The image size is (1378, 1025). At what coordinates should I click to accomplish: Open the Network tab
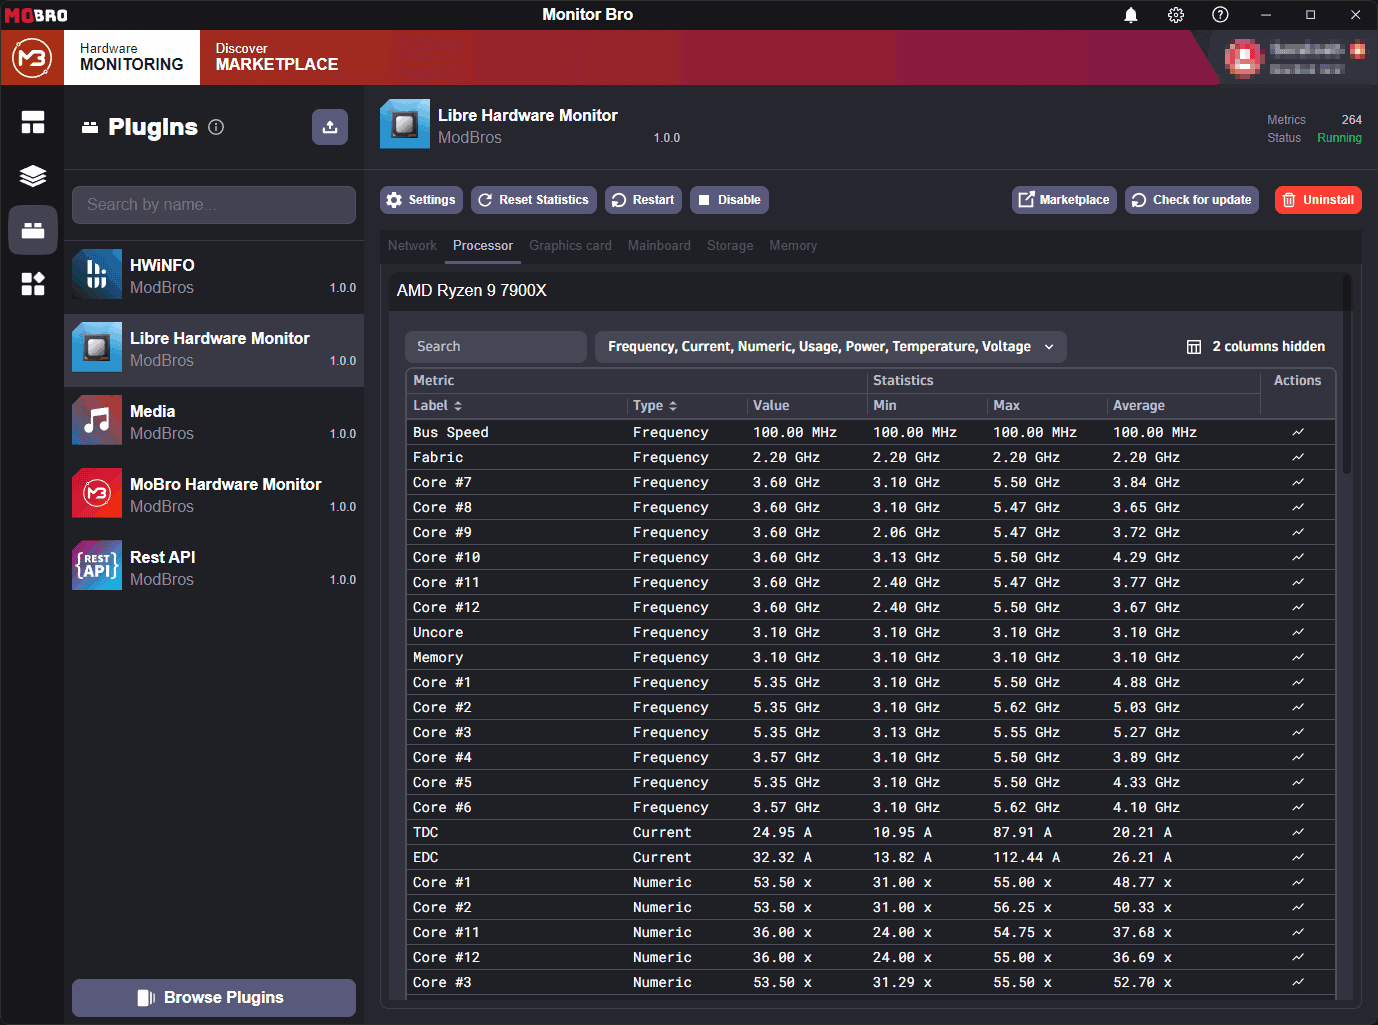412,246
